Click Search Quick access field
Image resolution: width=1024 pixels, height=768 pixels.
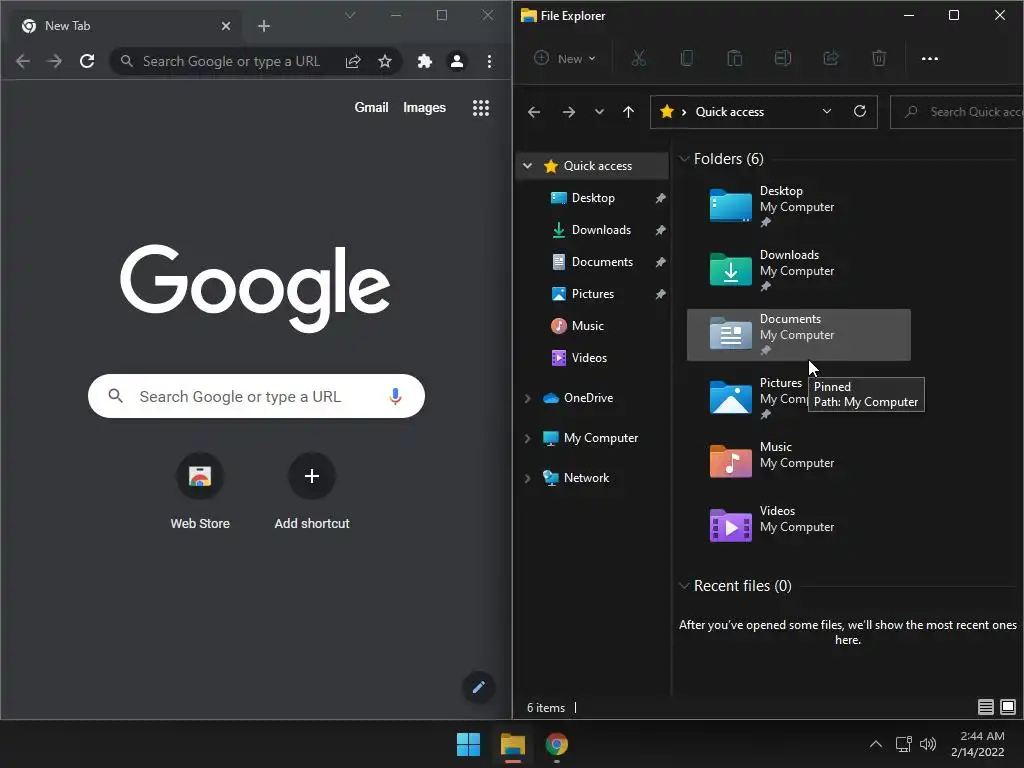957,112
